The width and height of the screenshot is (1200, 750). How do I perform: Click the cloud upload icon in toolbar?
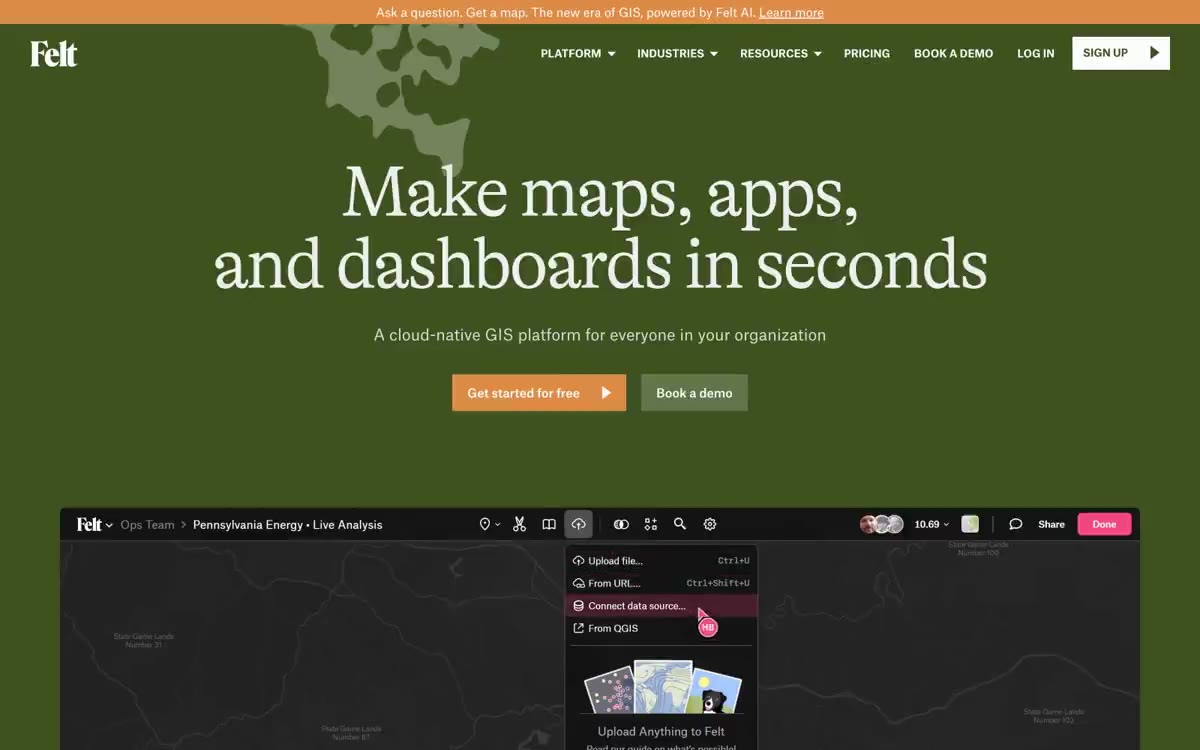579,524
